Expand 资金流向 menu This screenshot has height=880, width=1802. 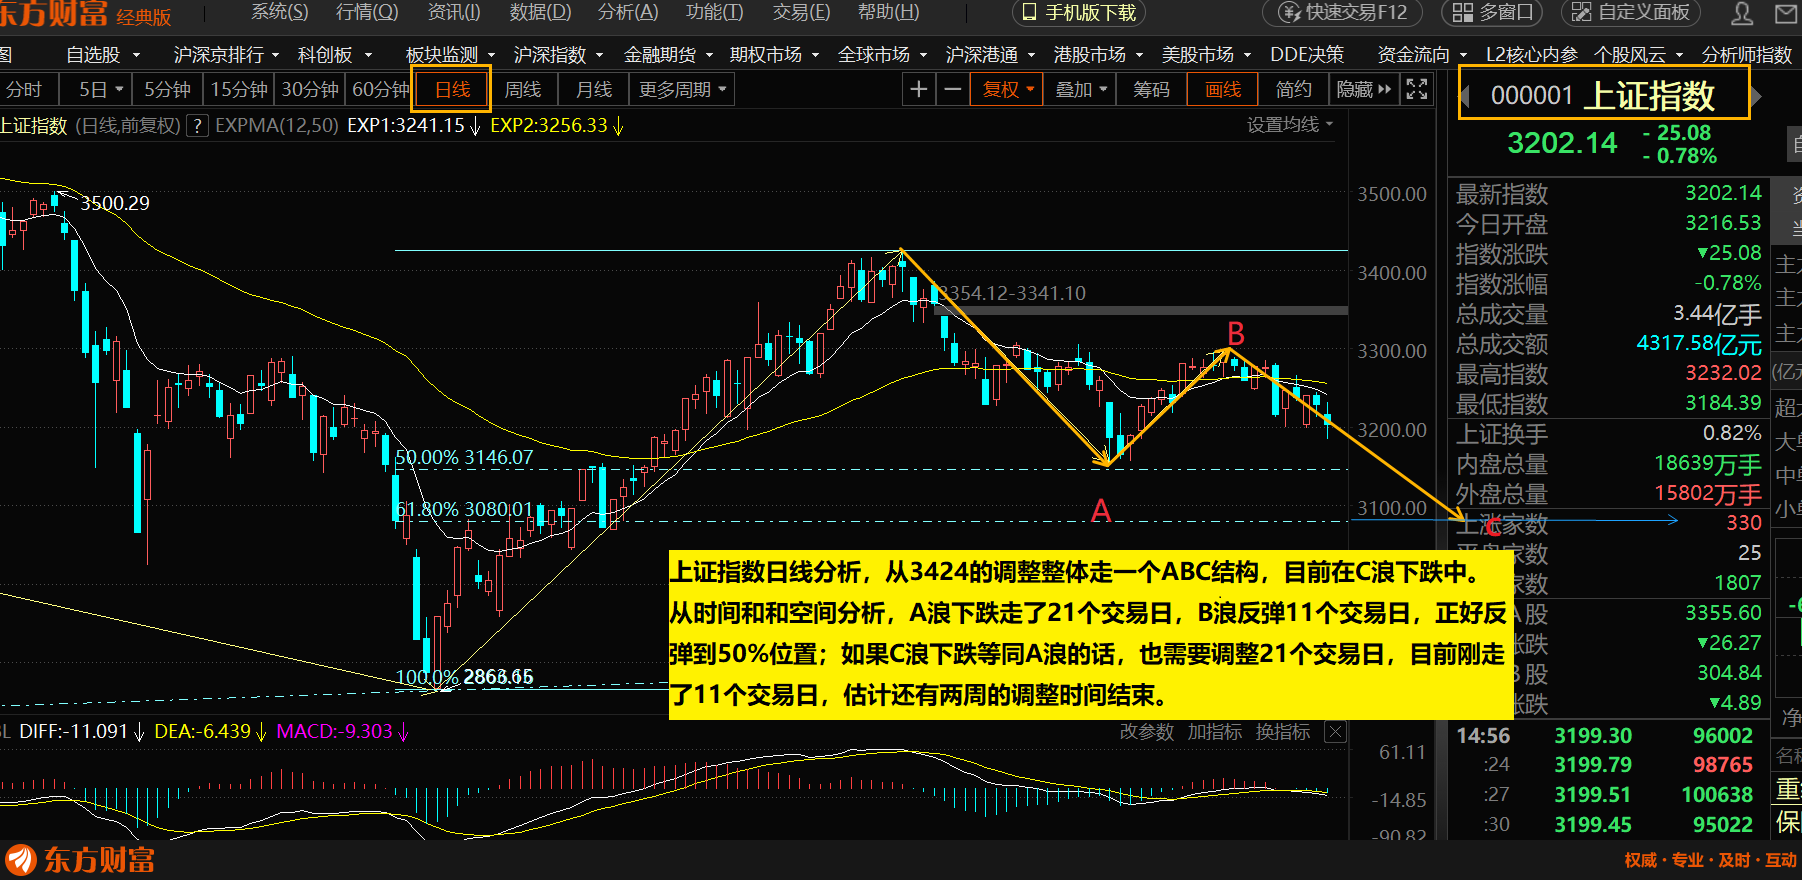coord(1422,55)
